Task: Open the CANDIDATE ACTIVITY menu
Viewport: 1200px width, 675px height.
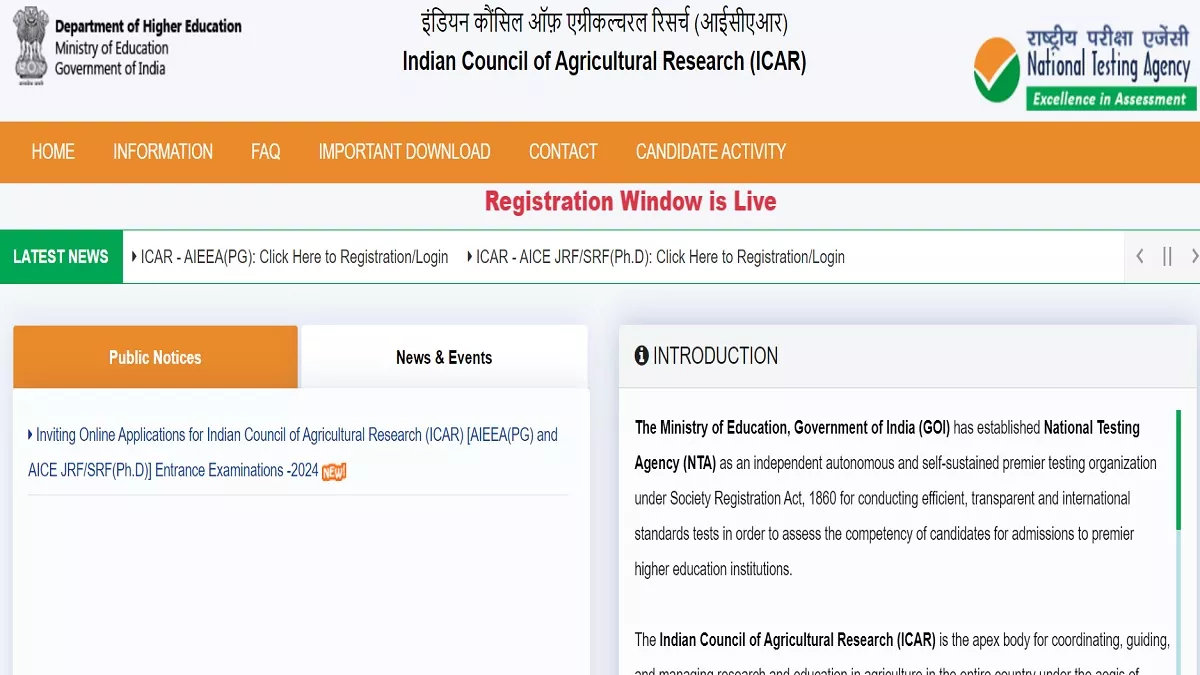Action: [x=711, y=152]
